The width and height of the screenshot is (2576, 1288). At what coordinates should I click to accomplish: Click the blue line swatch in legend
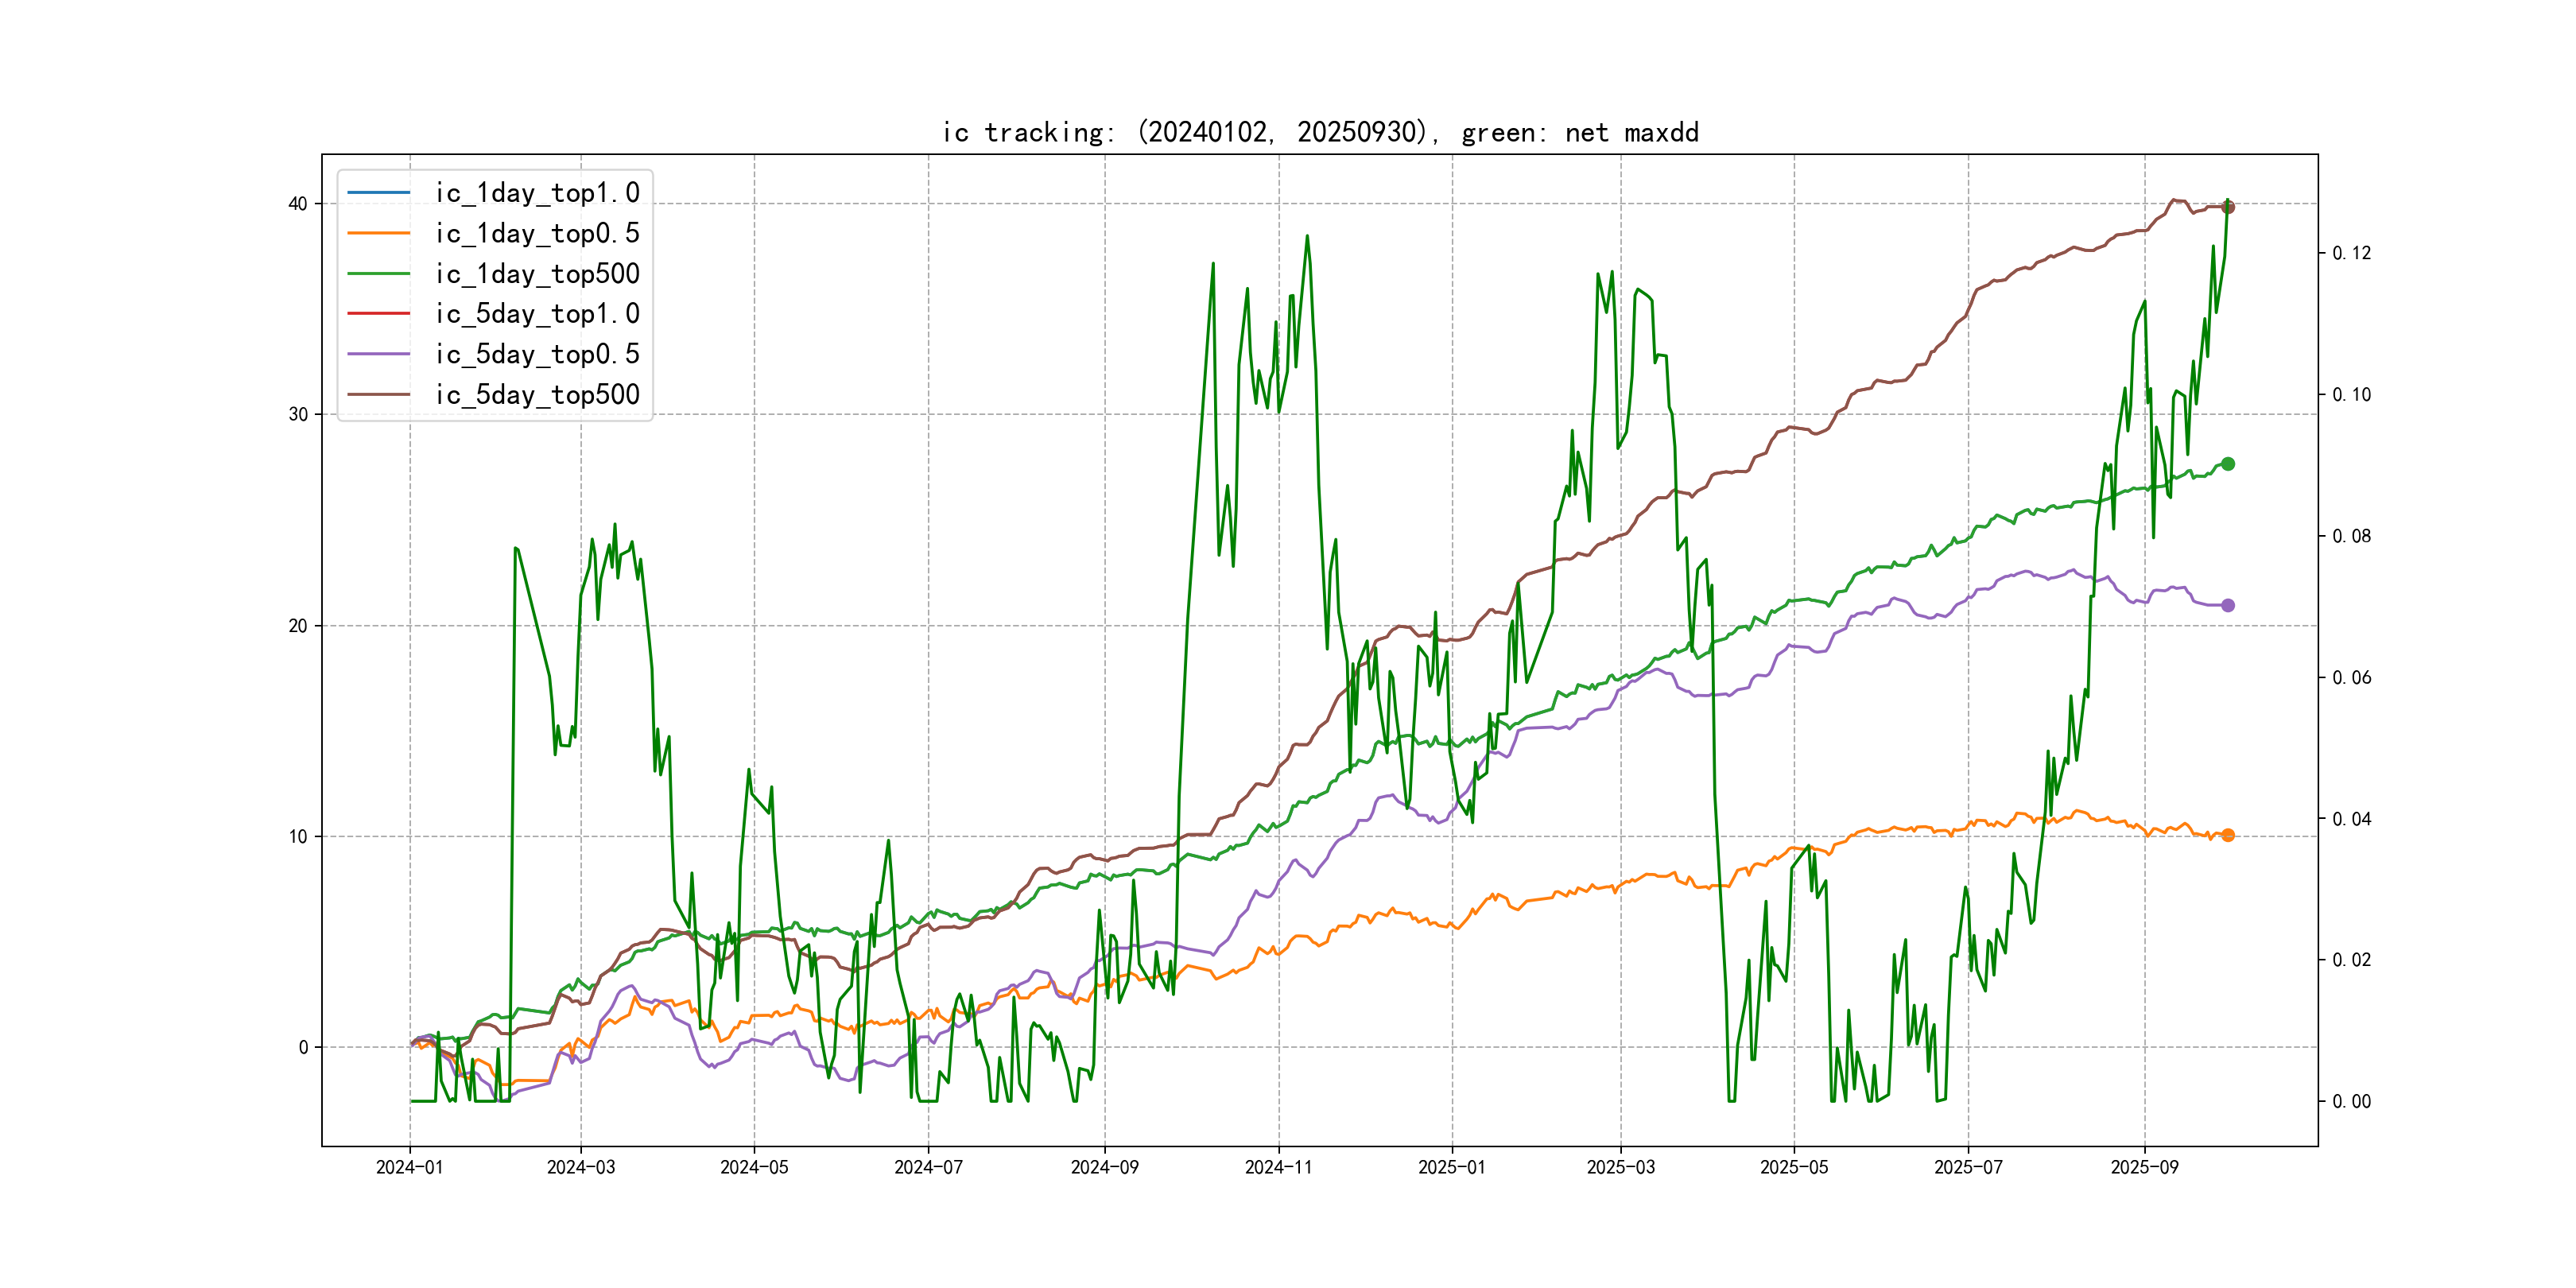(x=378, y=192)
